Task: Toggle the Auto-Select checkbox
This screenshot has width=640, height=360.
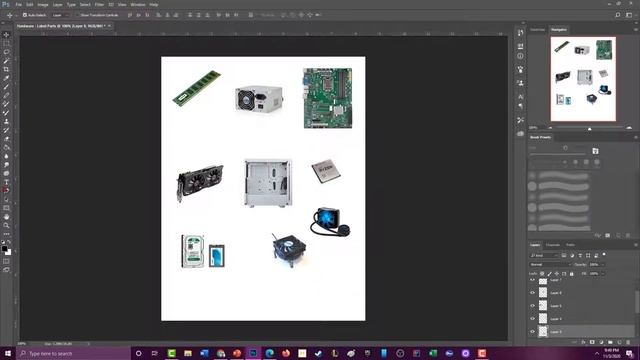Action: (24, 15)
